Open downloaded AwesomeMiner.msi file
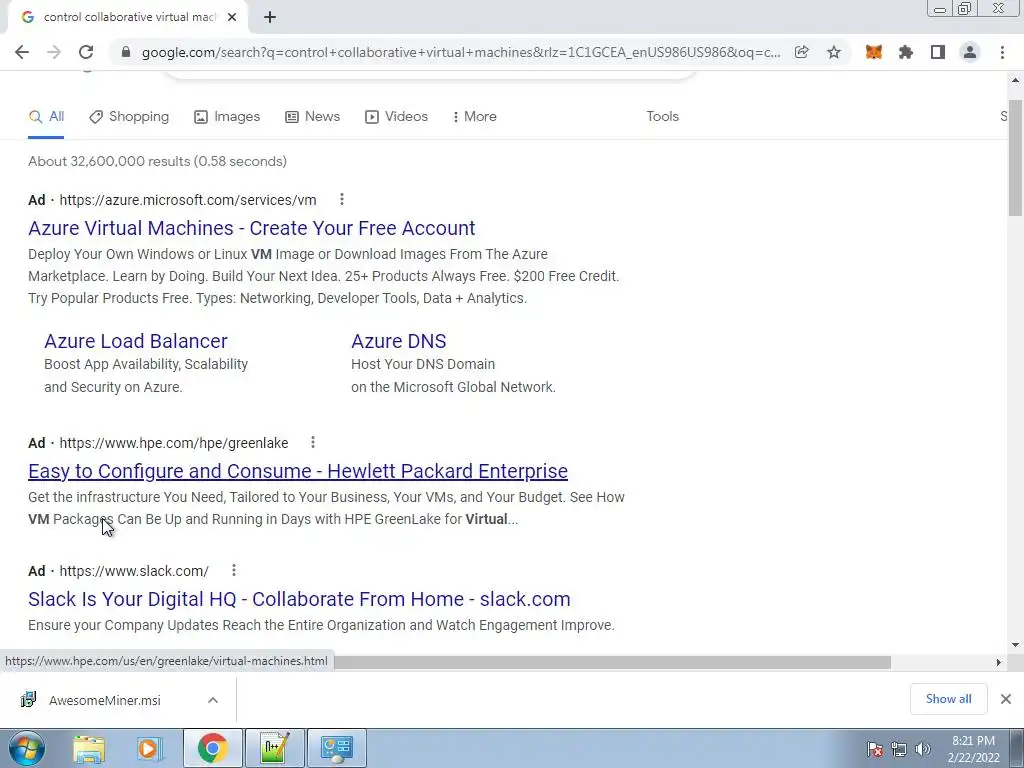 tap(104, 700)
